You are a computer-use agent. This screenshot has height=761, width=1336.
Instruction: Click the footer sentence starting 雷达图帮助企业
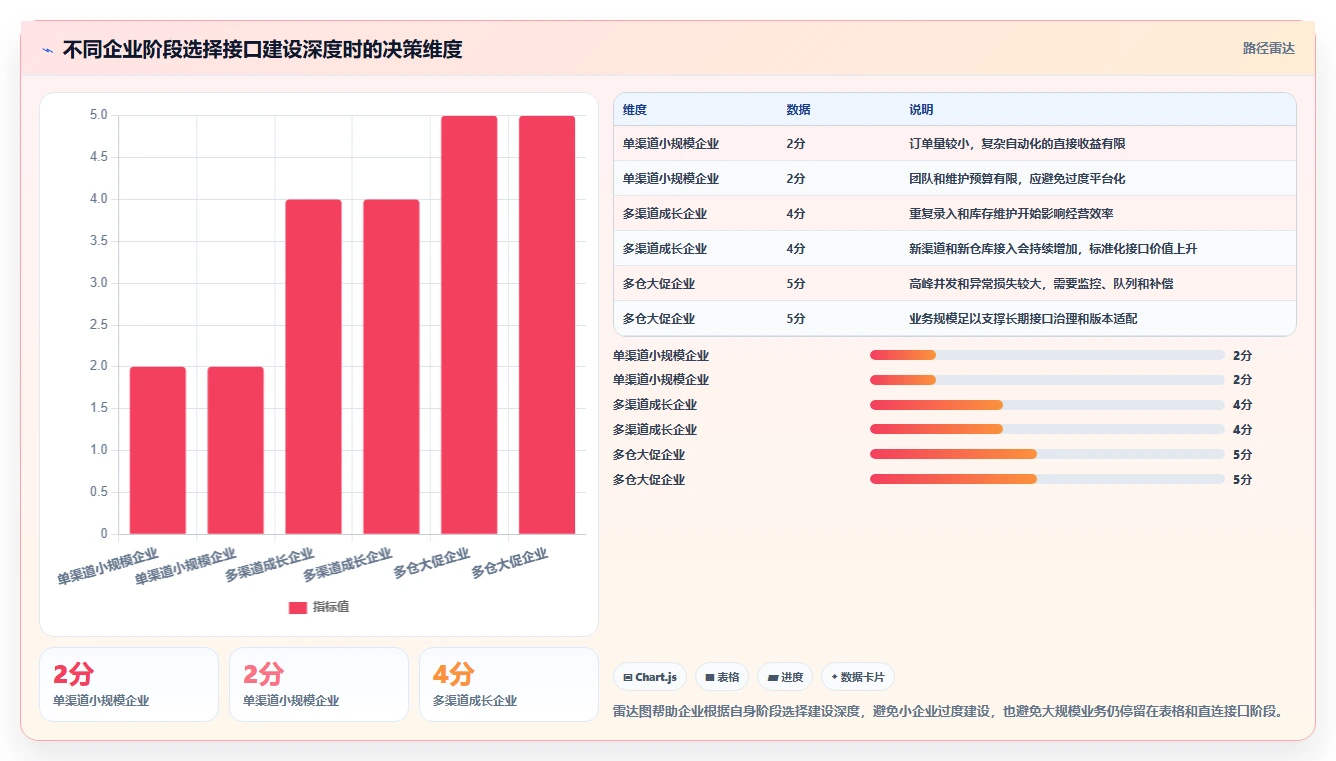click(947, 711)
